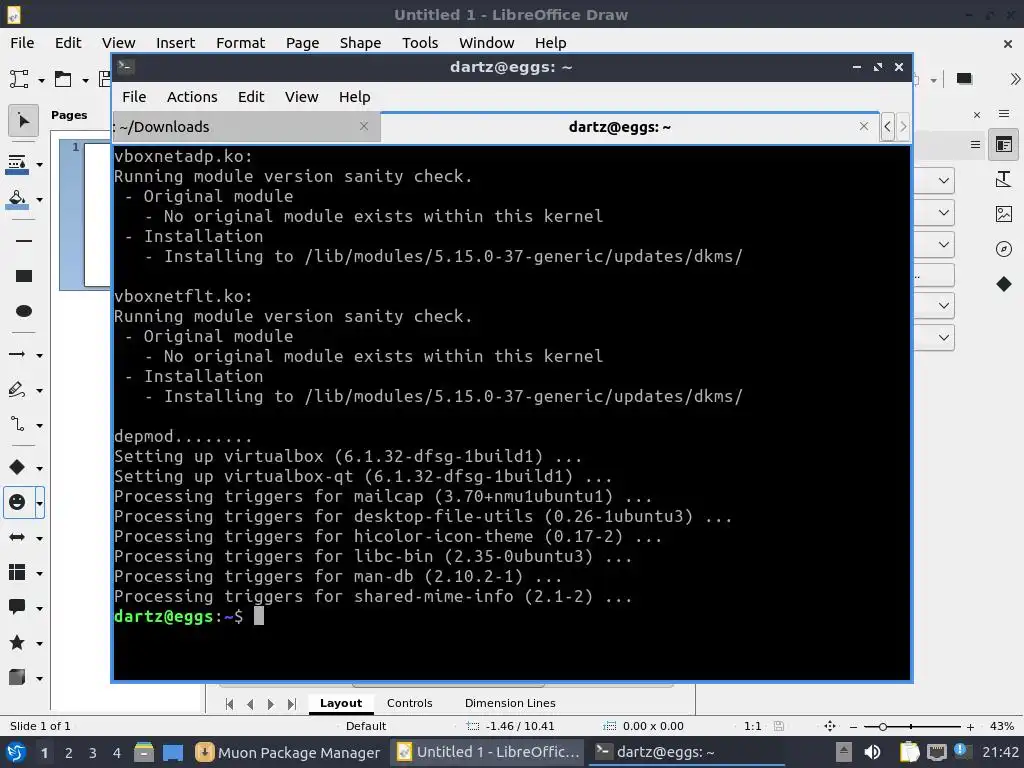Open the sidebar Gallery deck

click(x=1004, y=214)
